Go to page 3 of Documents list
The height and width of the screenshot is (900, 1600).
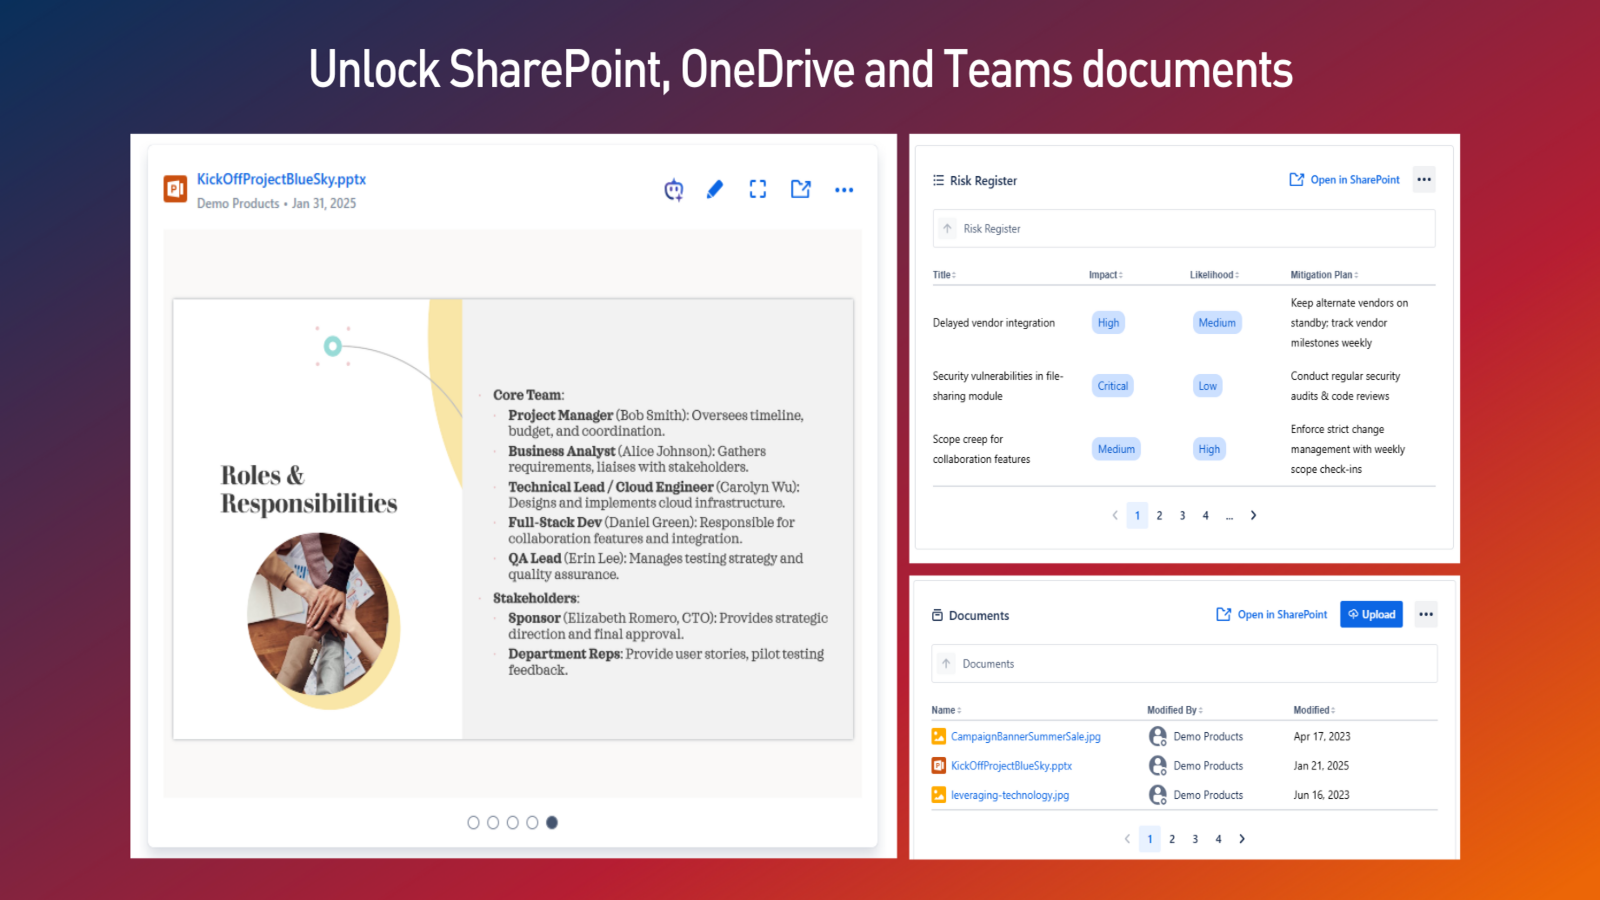(x=1195, y=840)
